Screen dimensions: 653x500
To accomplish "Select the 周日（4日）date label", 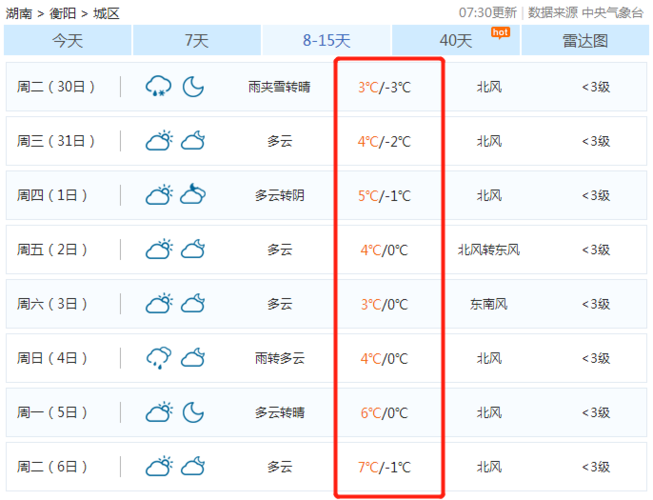I will point(52,358).
